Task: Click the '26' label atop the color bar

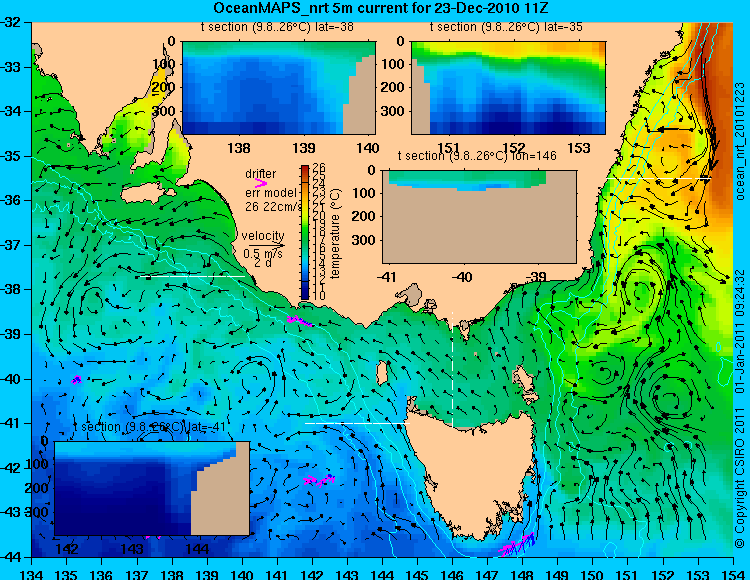Action: 319,168
